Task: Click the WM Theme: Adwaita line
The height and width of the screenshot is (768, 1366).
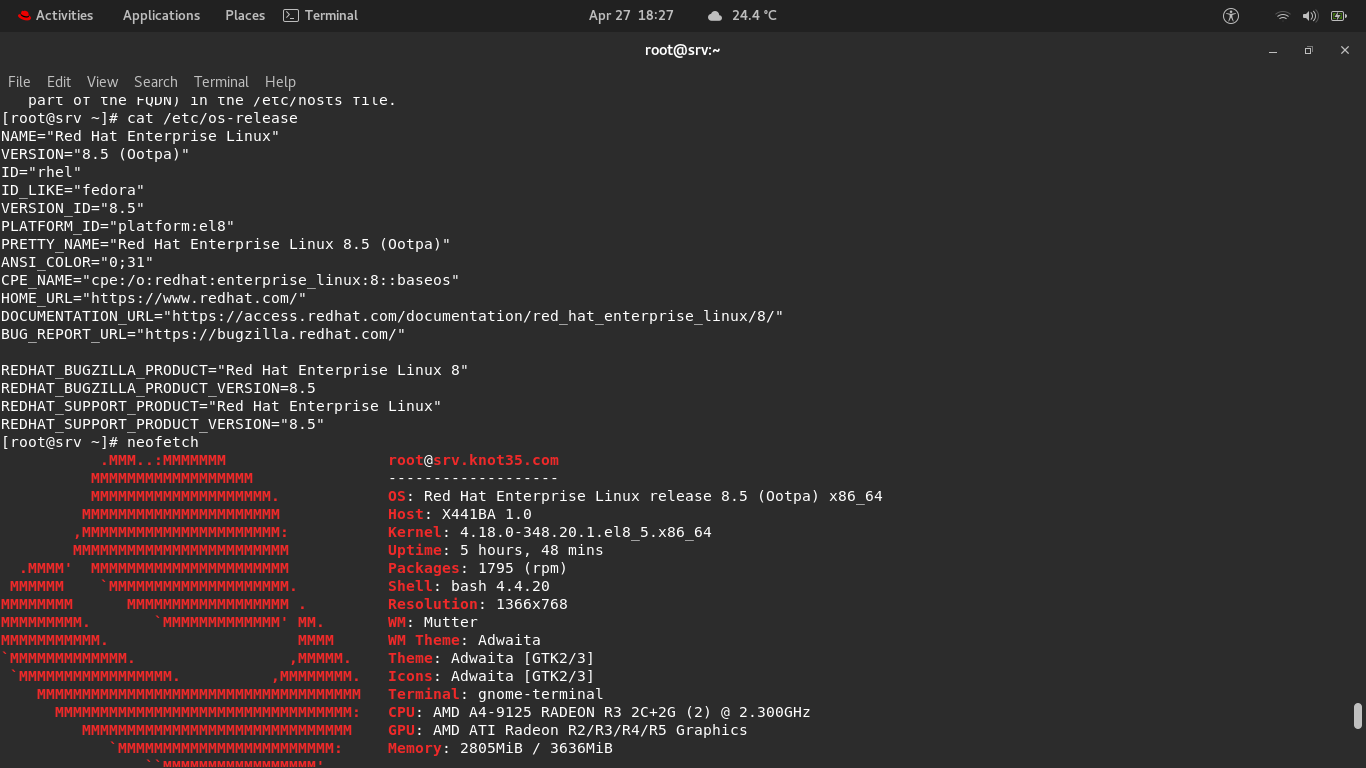Action: tap(465, 640)
